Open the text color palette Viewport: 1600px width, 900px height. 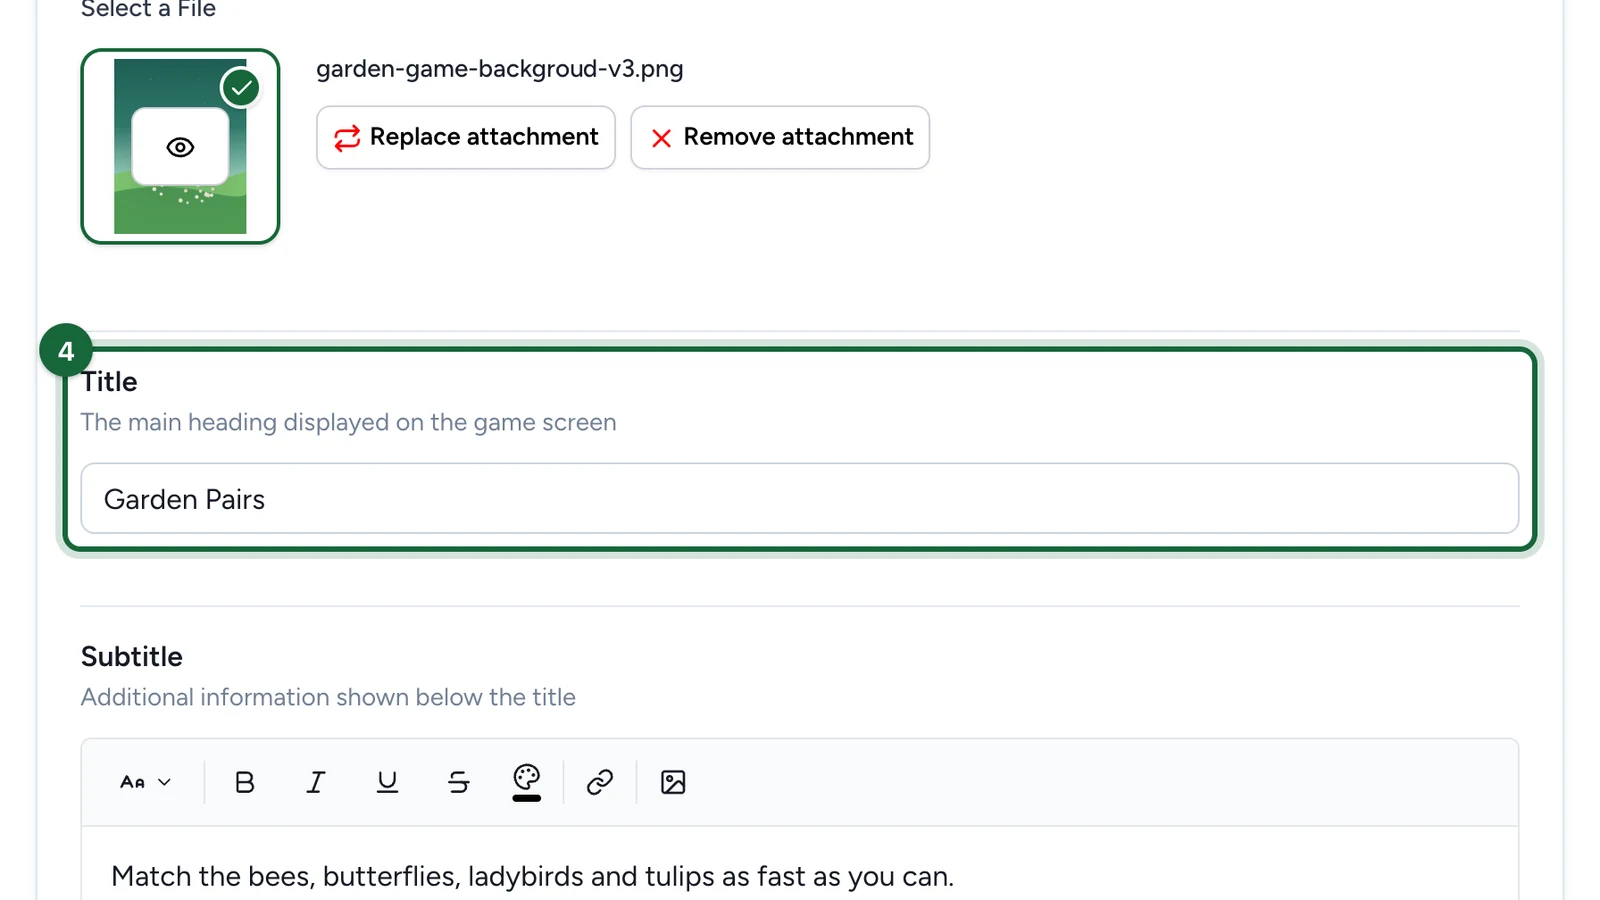[527, 782]
